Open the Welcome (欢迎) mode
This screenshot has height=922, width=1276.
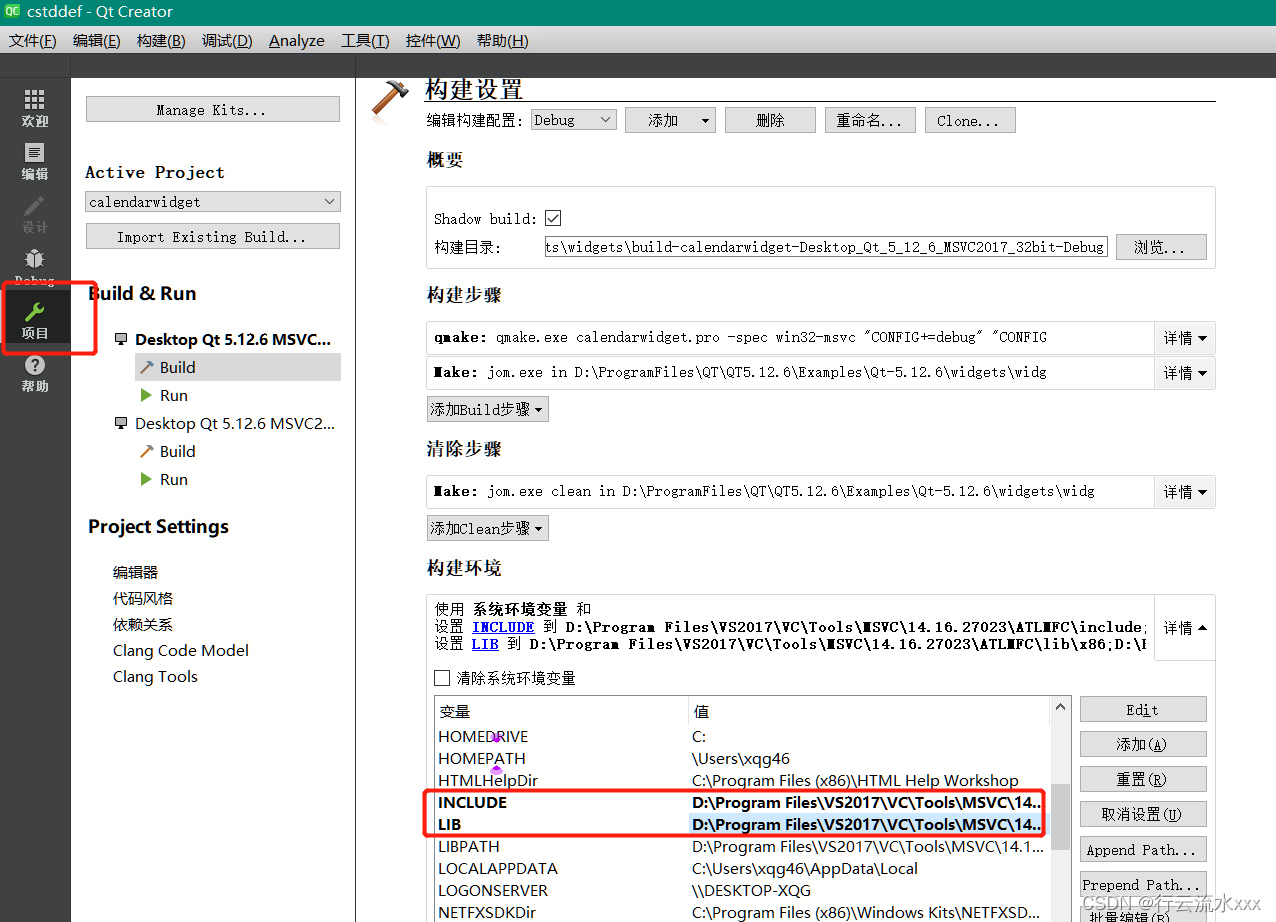35,108
